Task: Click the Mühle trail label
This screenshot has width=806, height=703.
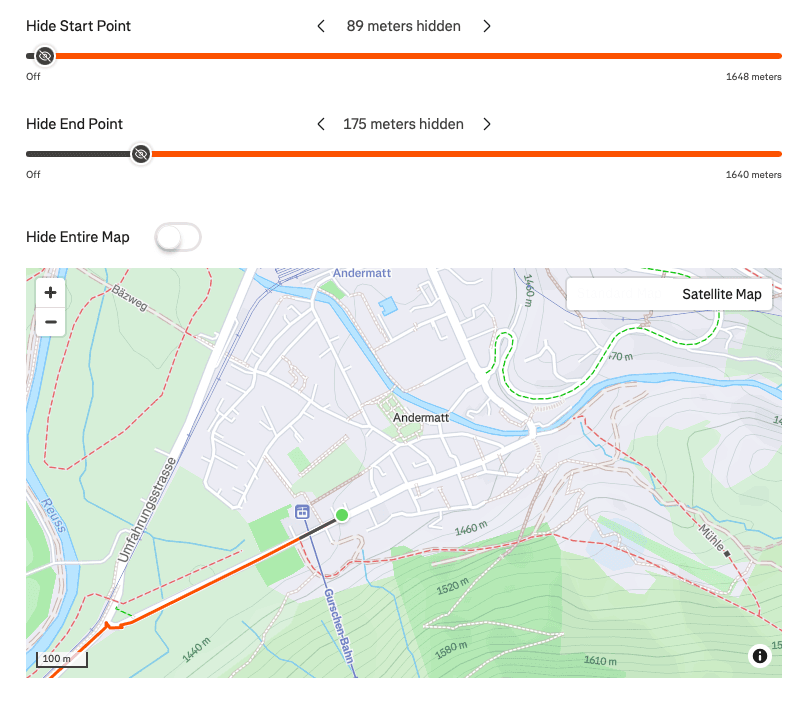Action: coord(712,537)
